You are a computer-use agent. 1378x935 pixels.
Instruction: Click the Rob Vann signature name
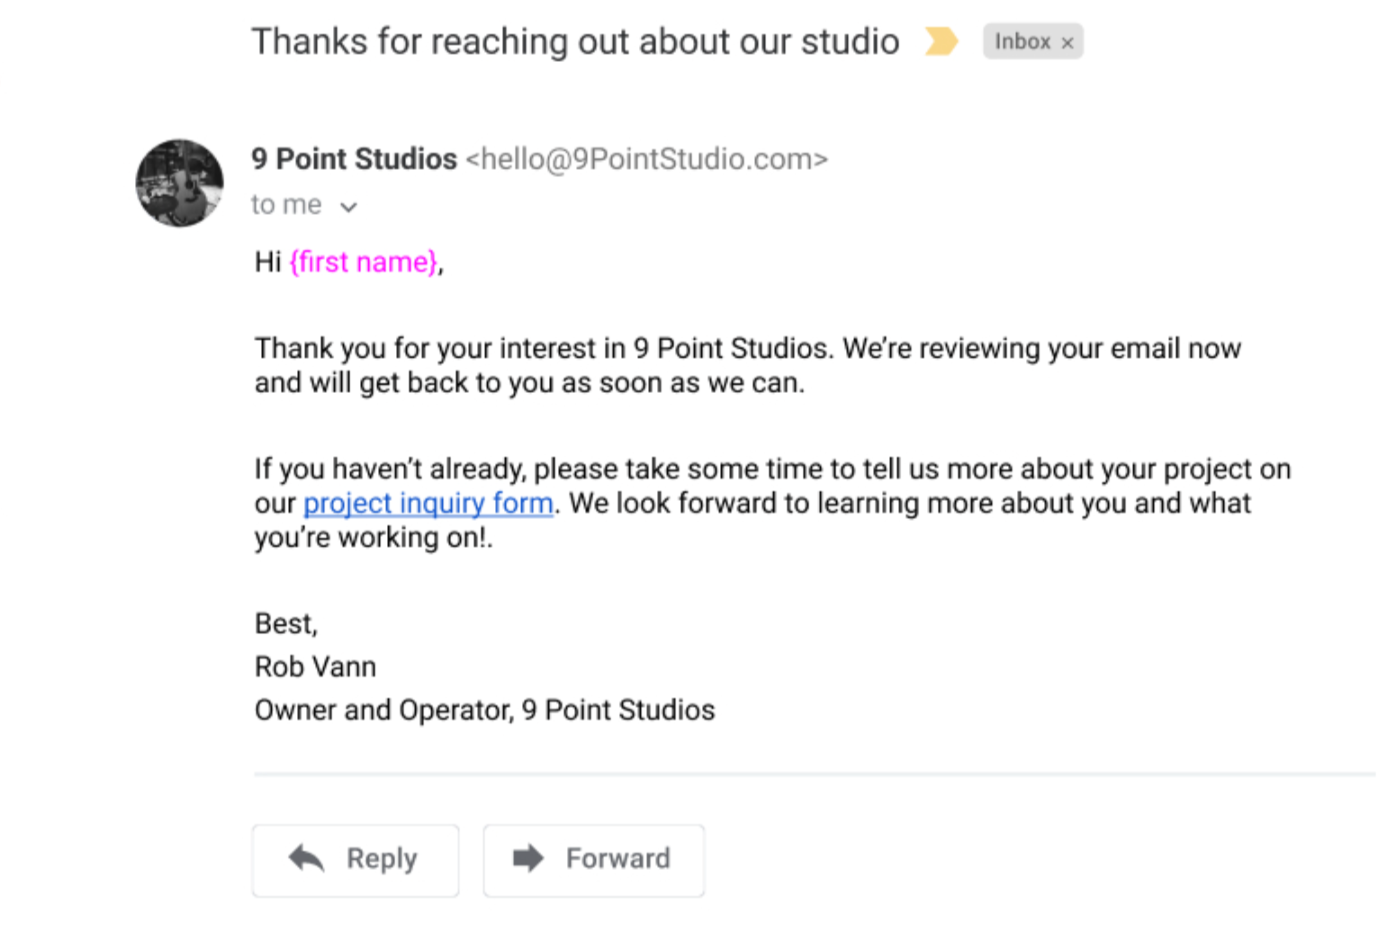315,667
